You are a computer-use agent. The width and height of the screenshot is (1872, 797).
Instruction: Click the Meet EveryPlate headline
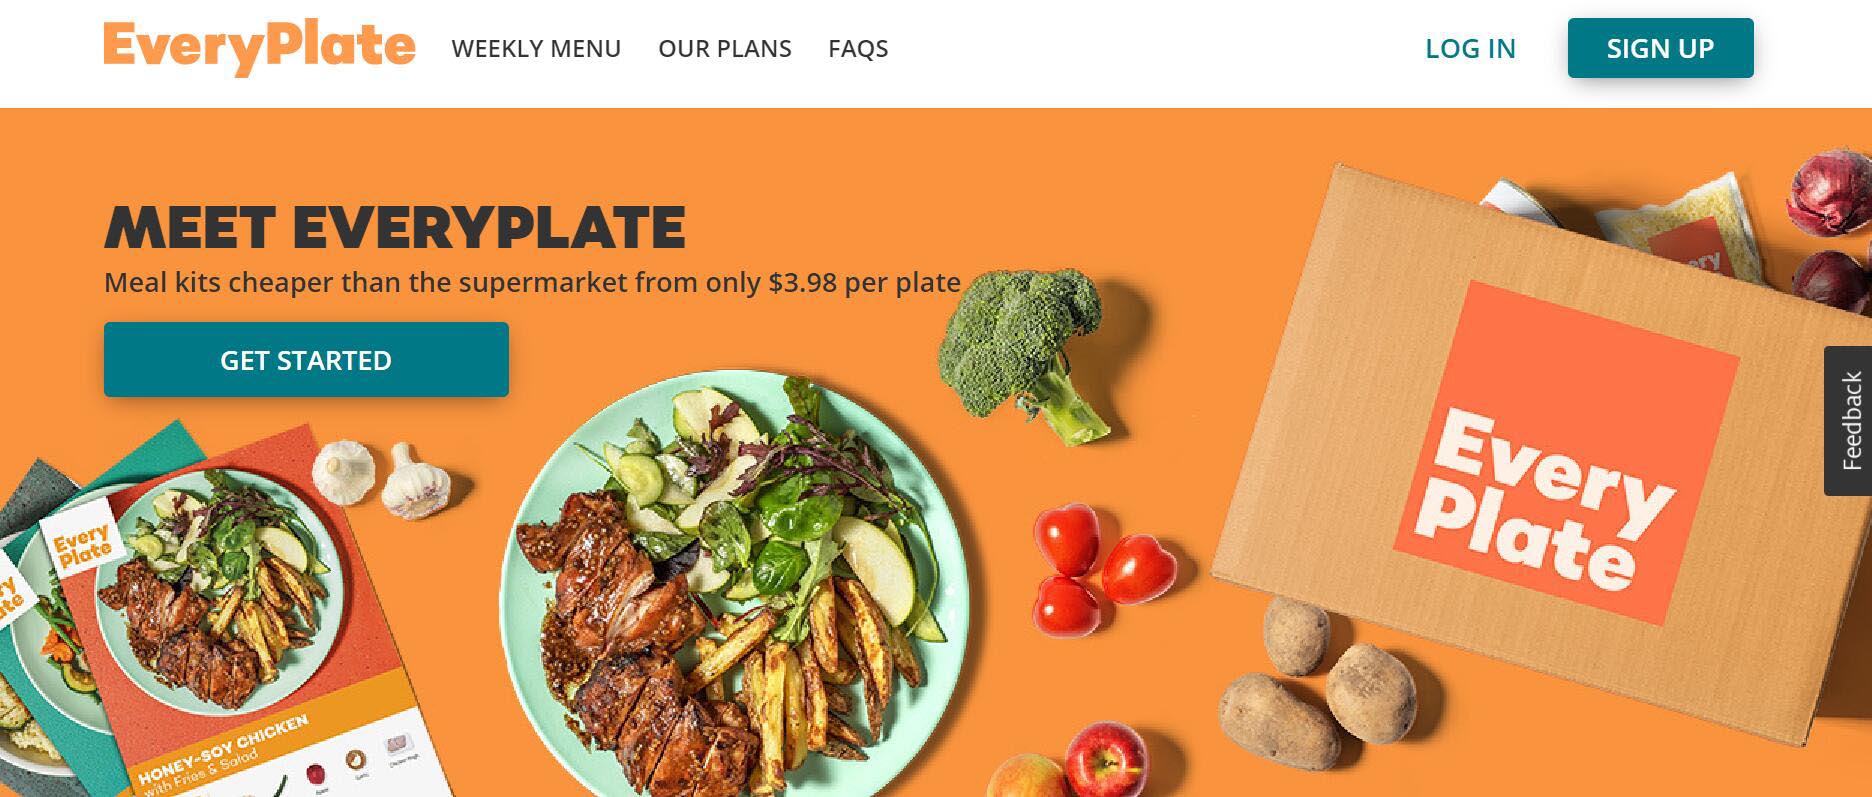pos(395,227)
